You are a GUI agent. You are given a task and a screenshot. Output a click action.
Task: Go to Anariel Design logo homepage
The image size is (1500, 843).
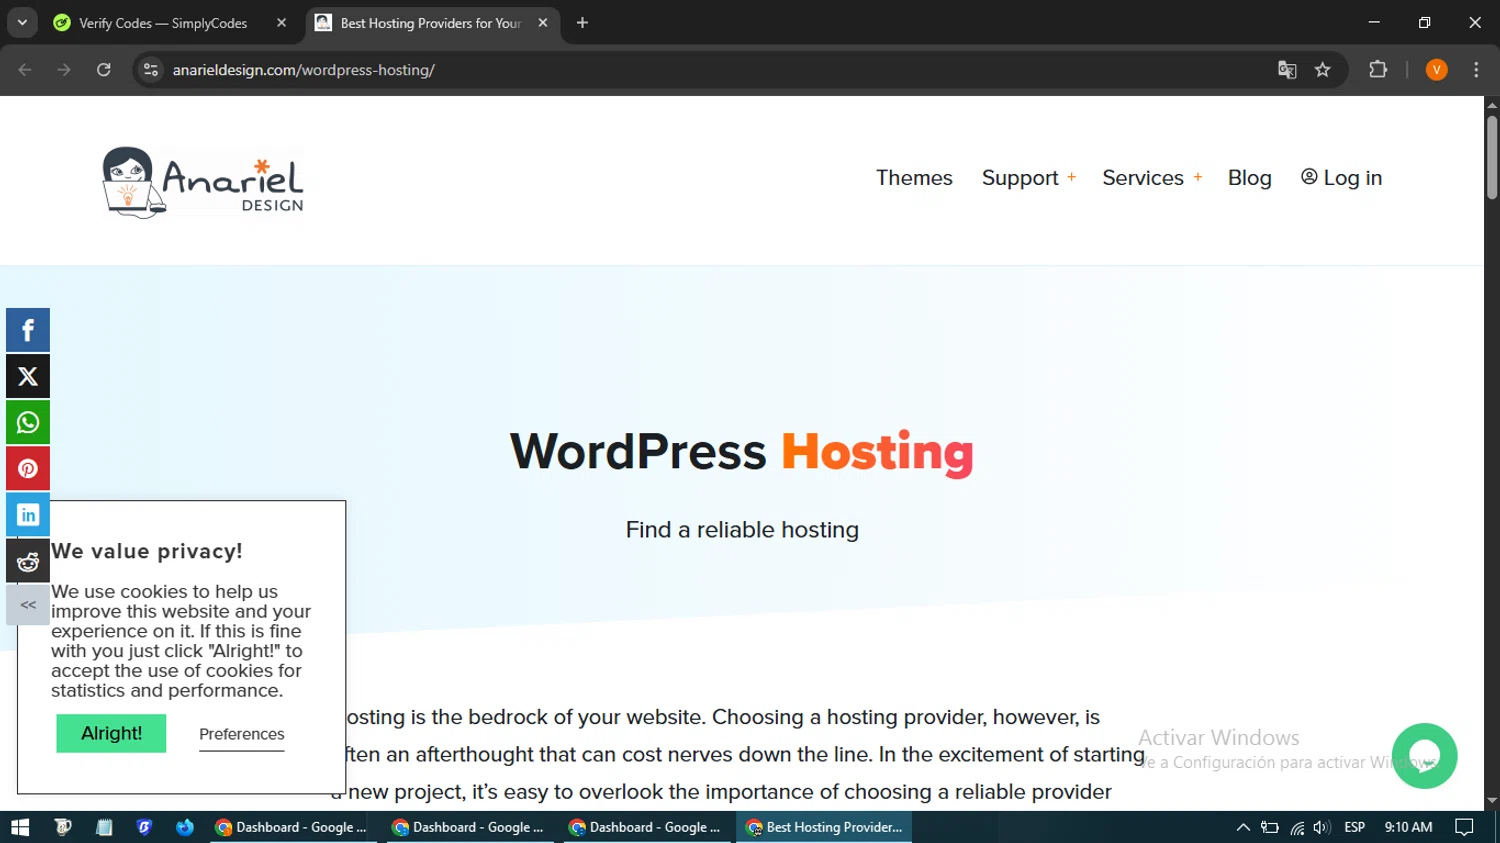point(203,182)
